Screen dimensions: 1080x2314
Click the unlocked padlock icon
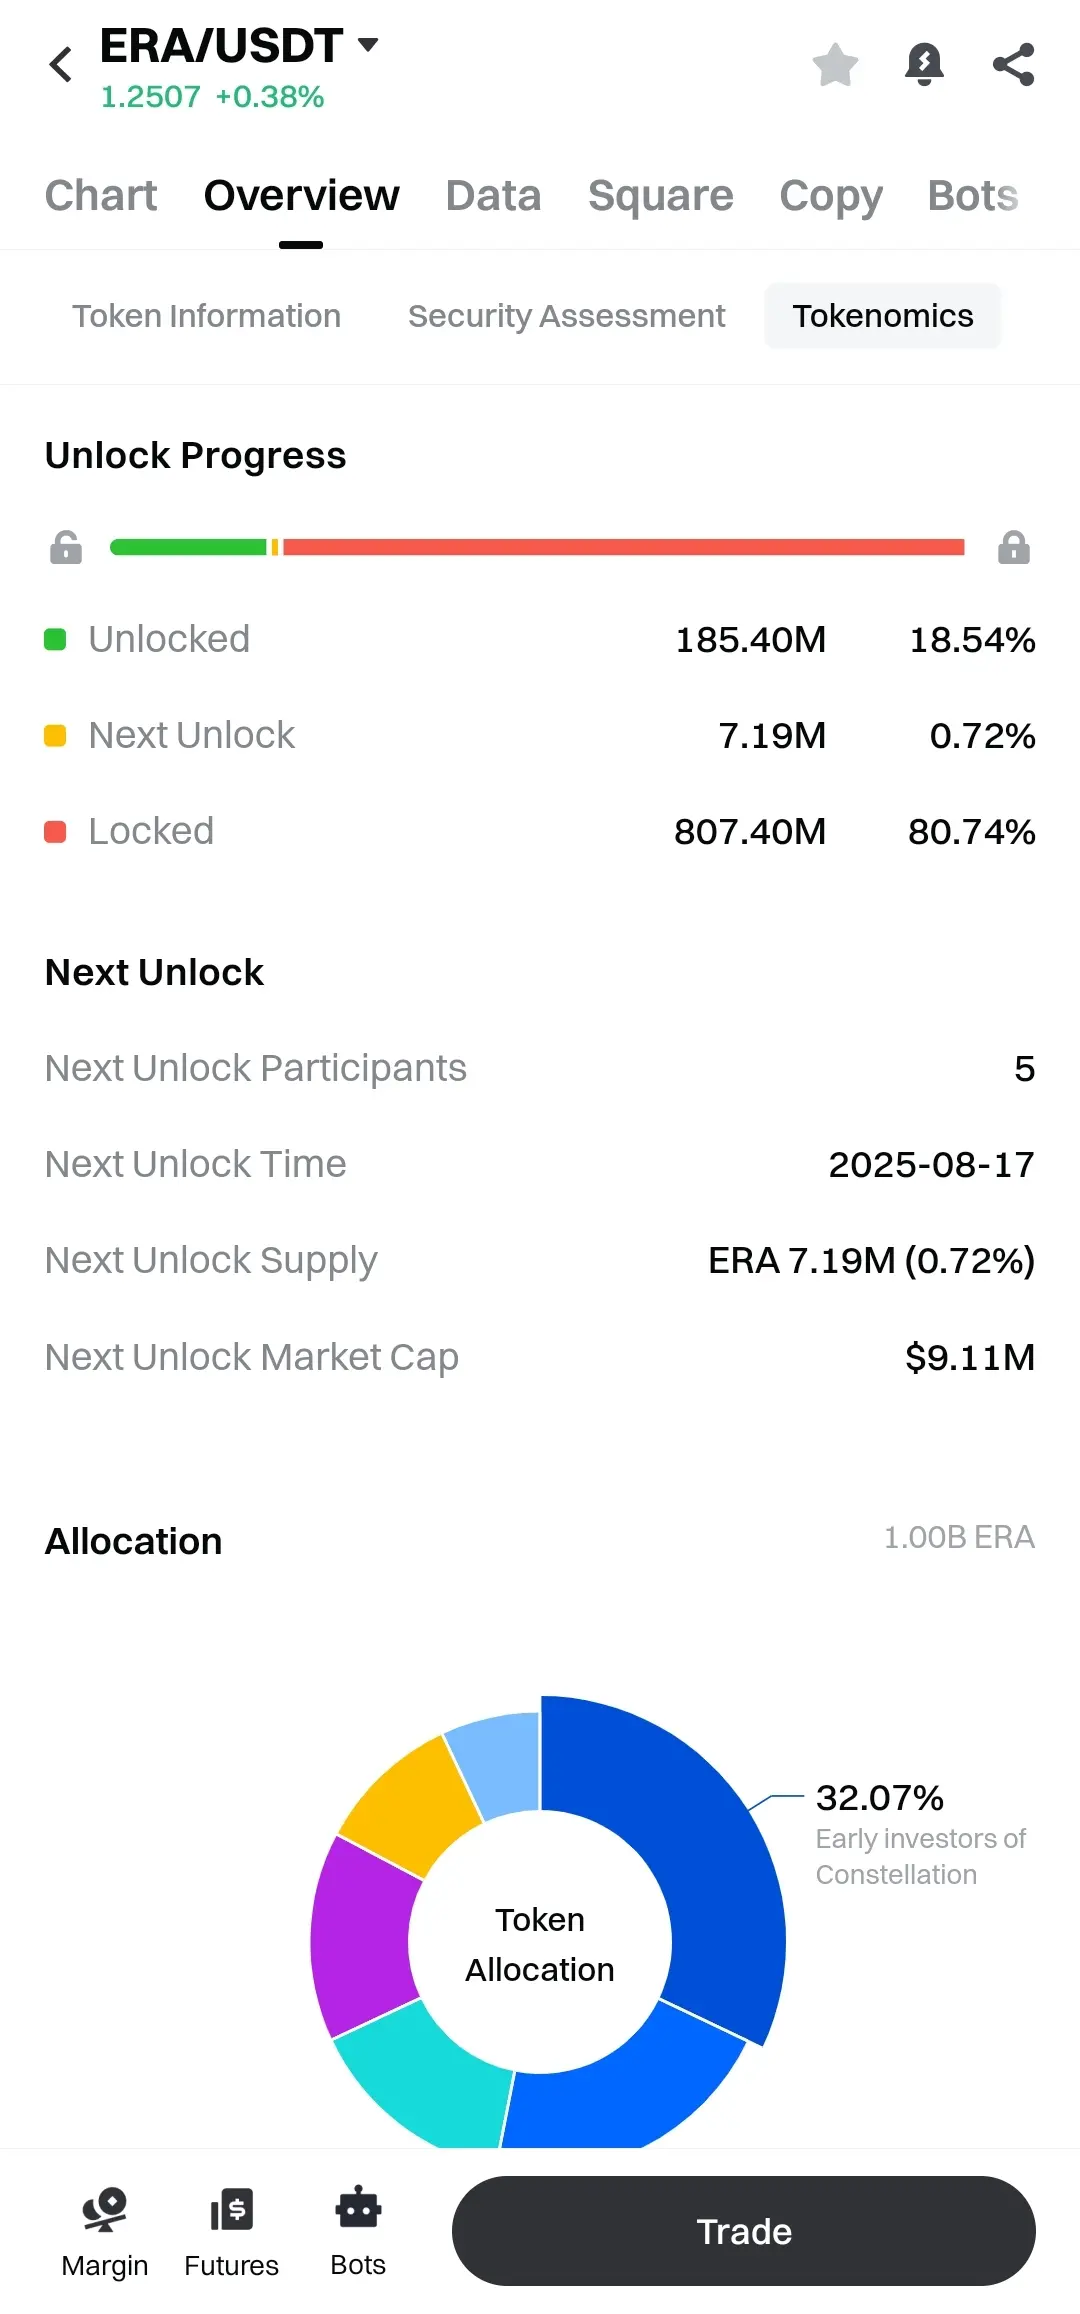click(x=66, y=547)
